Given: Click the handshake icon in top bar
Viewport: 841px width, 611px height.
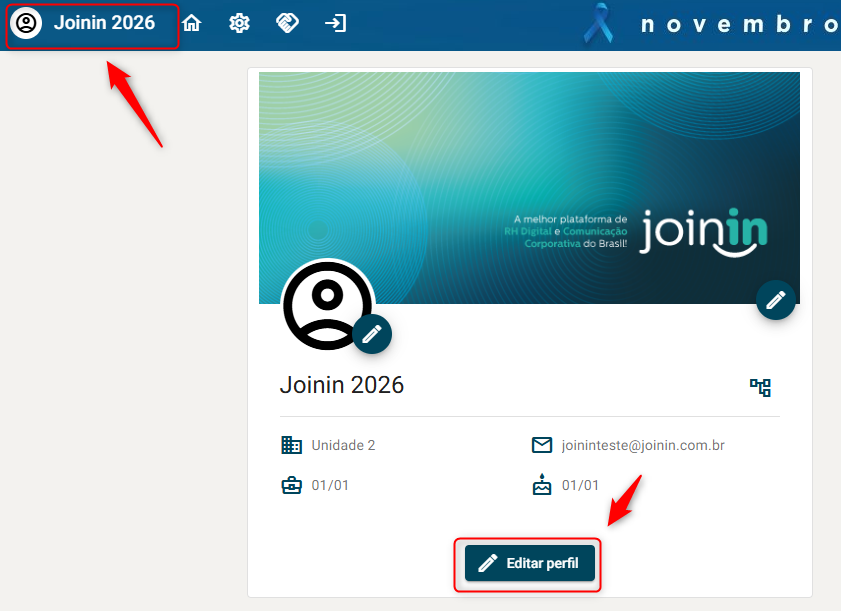Looking at the screenshot, I should [x=287, y=23].
